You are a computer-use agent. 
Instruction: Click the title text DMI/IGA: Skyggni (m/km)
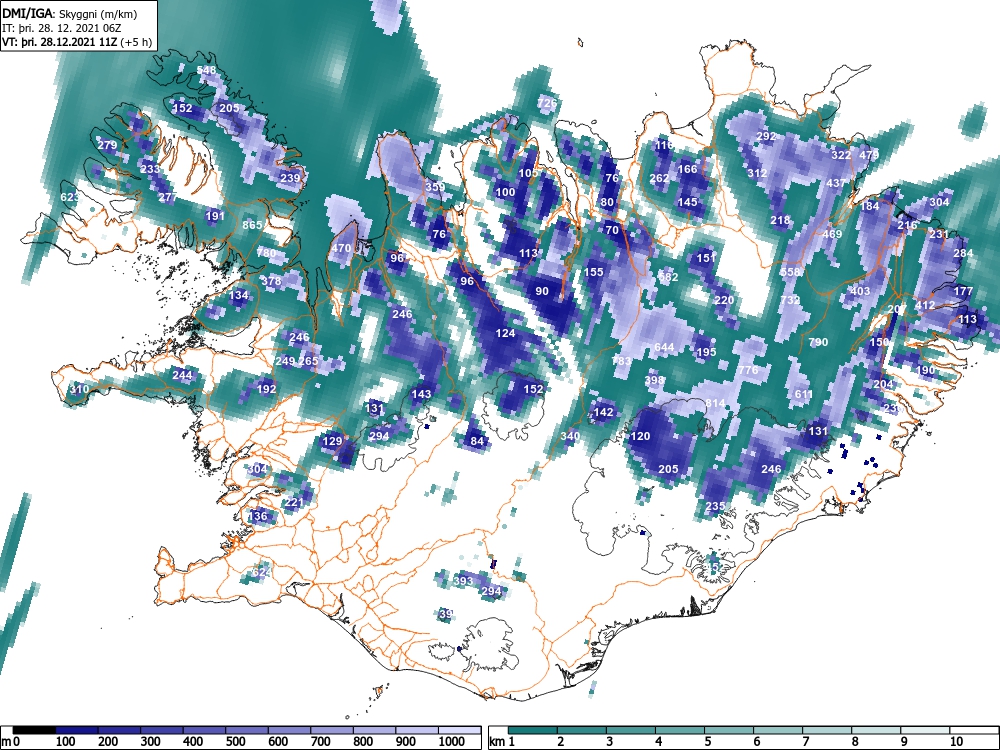(70, 13)
